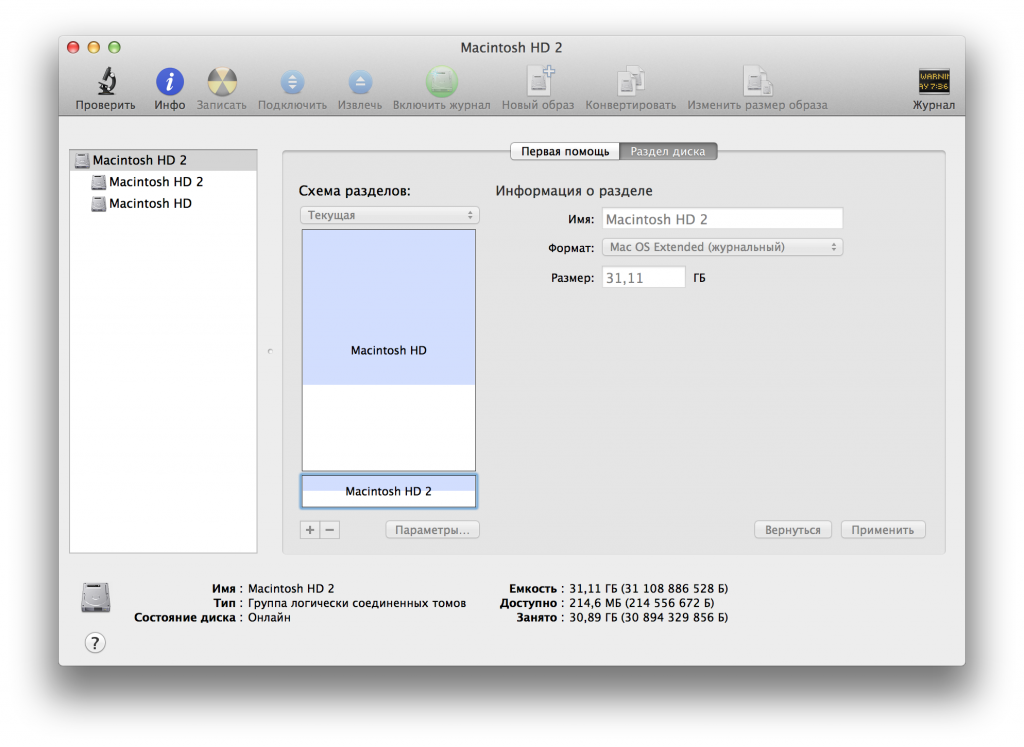Click the Применить button
Viewport: 1024px width, 747px height.
click(883, 530)
